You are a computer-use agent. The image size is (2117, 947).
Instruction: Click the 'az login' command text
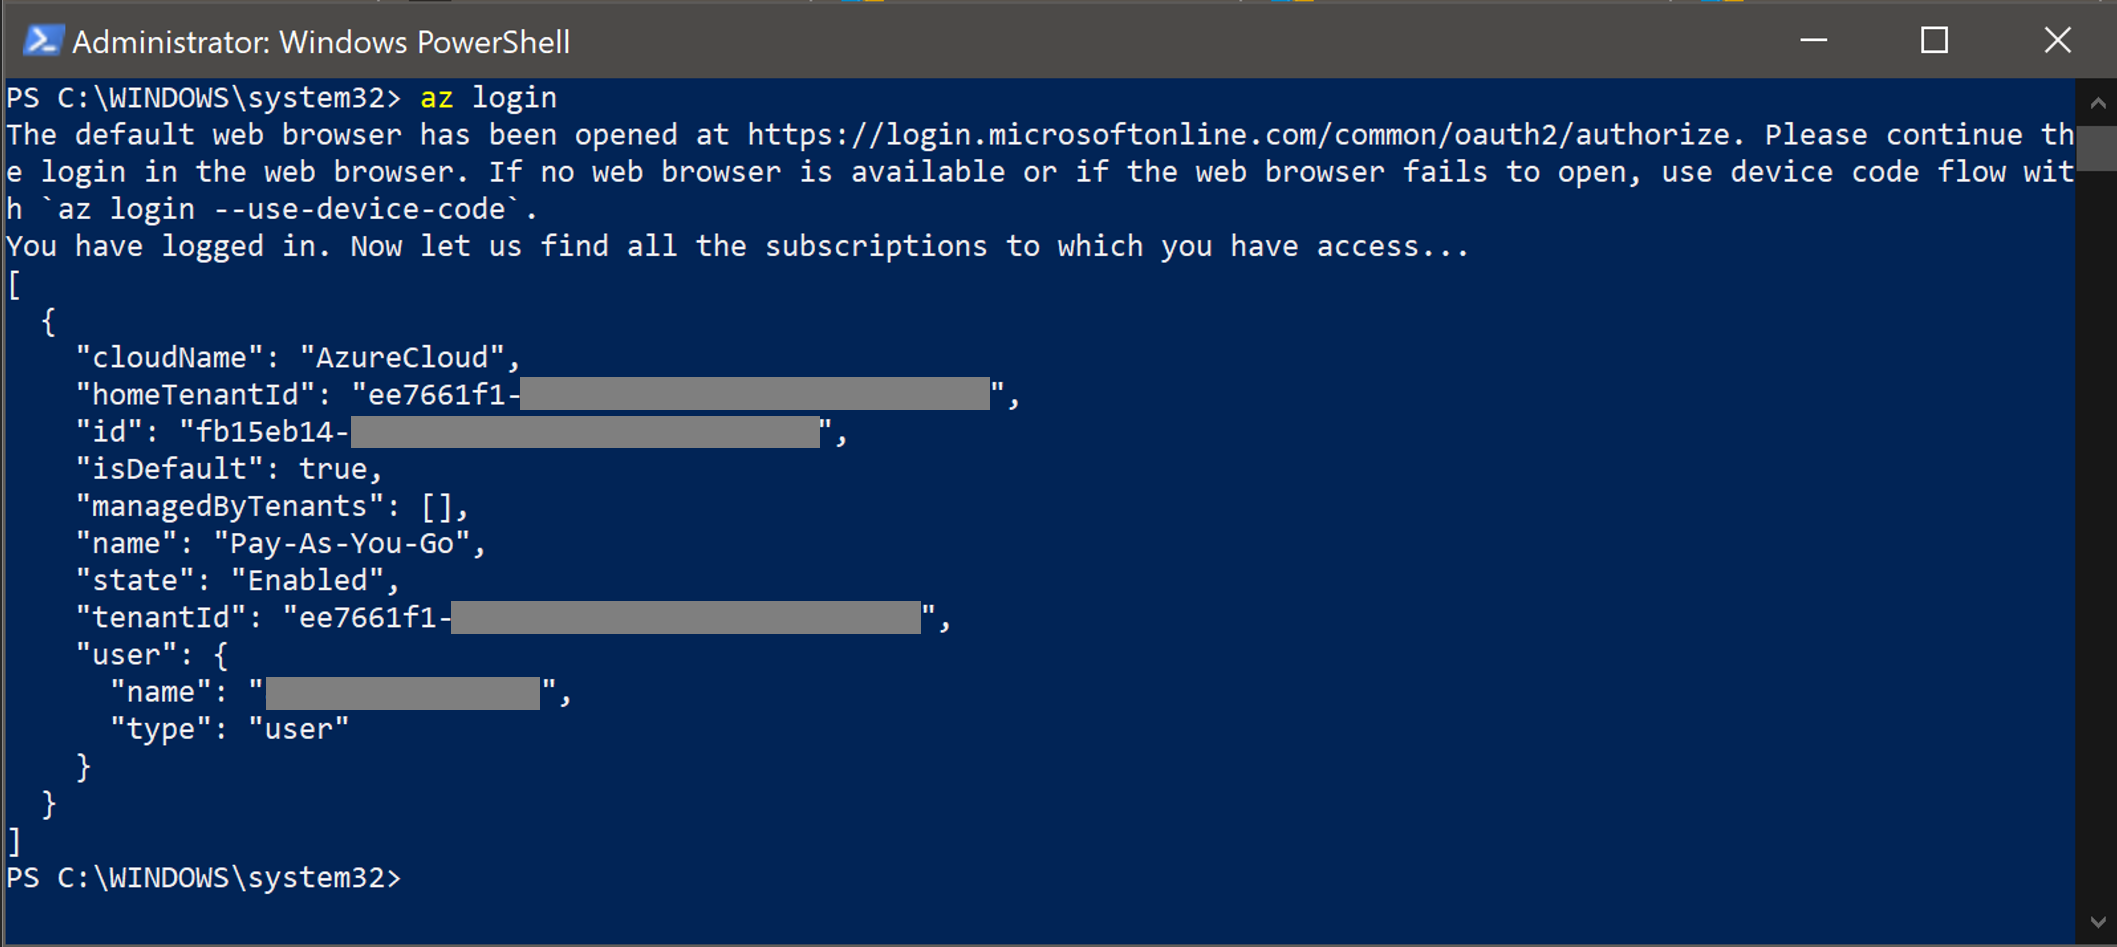(488, 98)
